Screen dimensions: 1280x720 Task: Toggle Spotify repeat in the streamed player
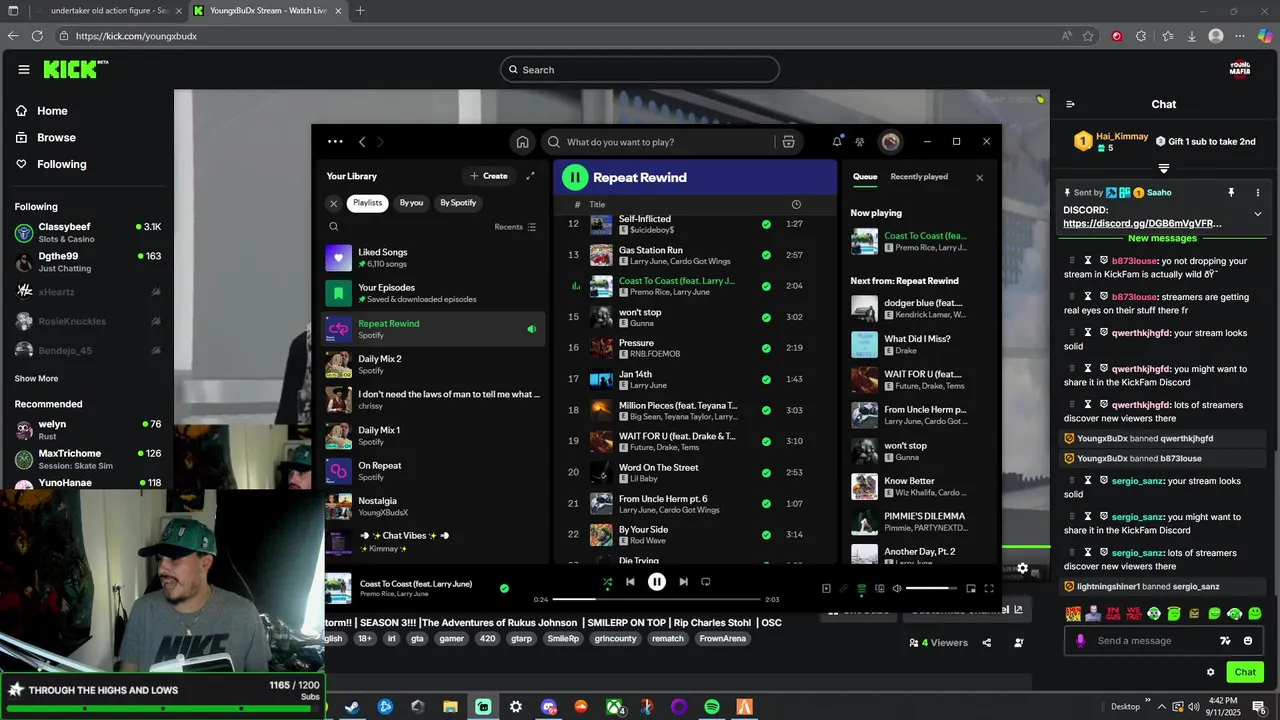pyautogui.click(x=705, y=582)
